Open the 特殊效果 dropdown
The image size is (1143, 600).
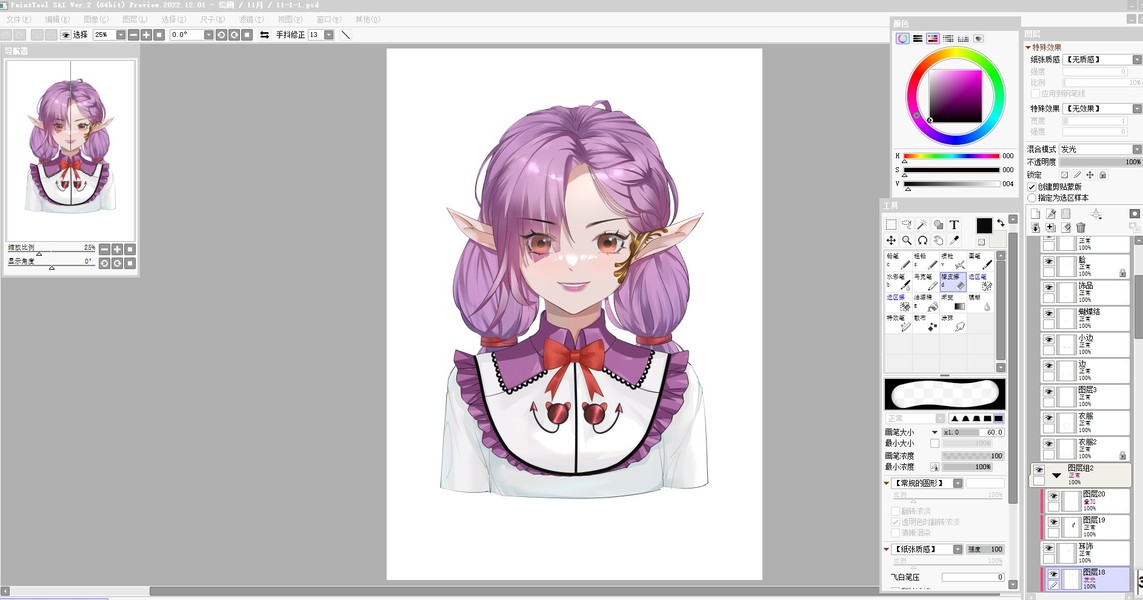(1136, 108)
